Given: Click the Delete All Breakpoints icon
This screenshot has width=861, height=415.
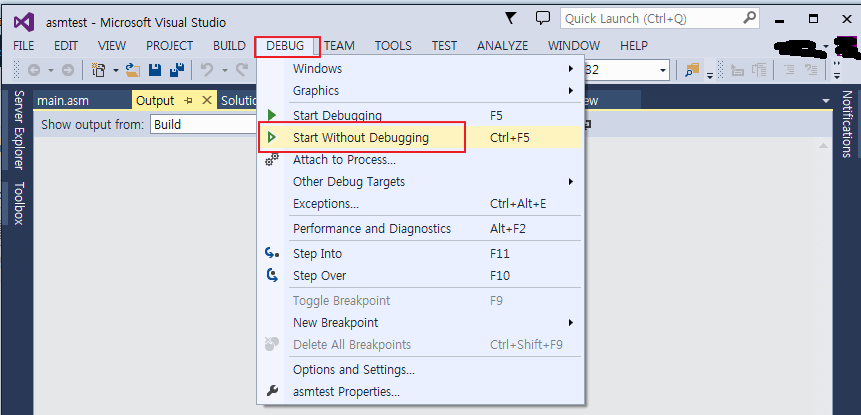Looking at the screenshot, I should tap(272, 344).
